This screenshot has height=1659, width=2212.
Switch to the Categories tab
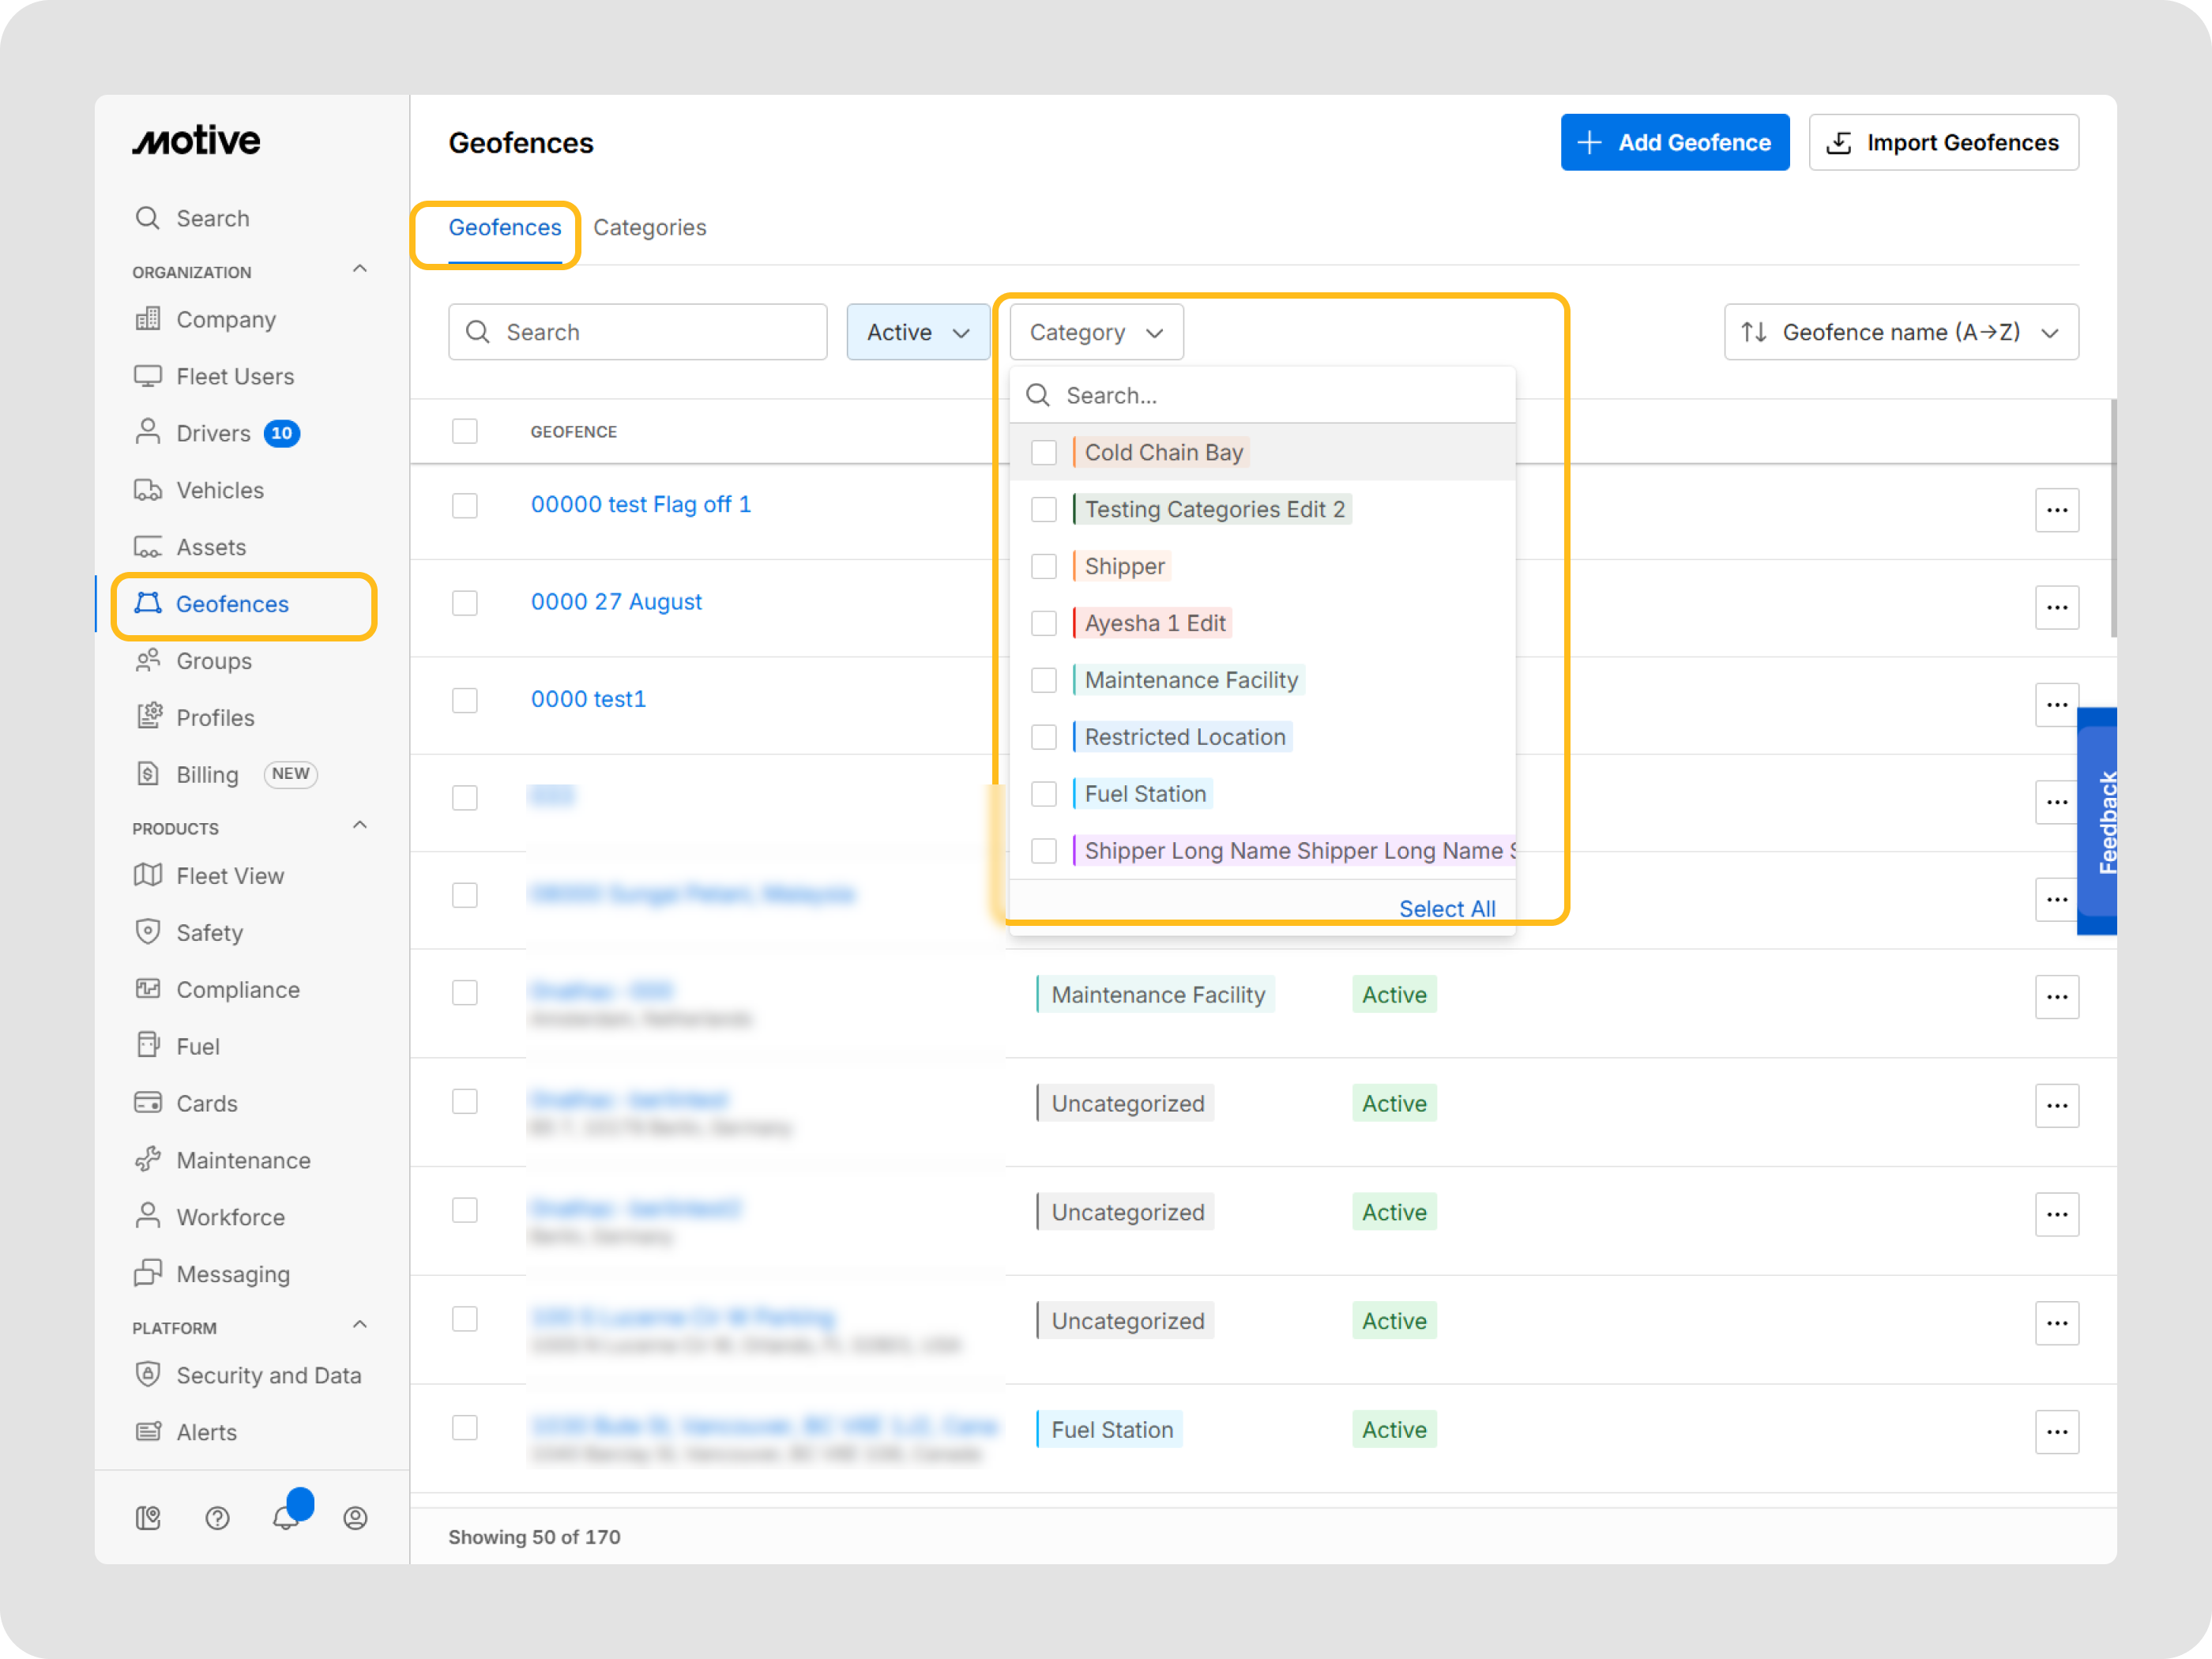(x=650, y=227)
